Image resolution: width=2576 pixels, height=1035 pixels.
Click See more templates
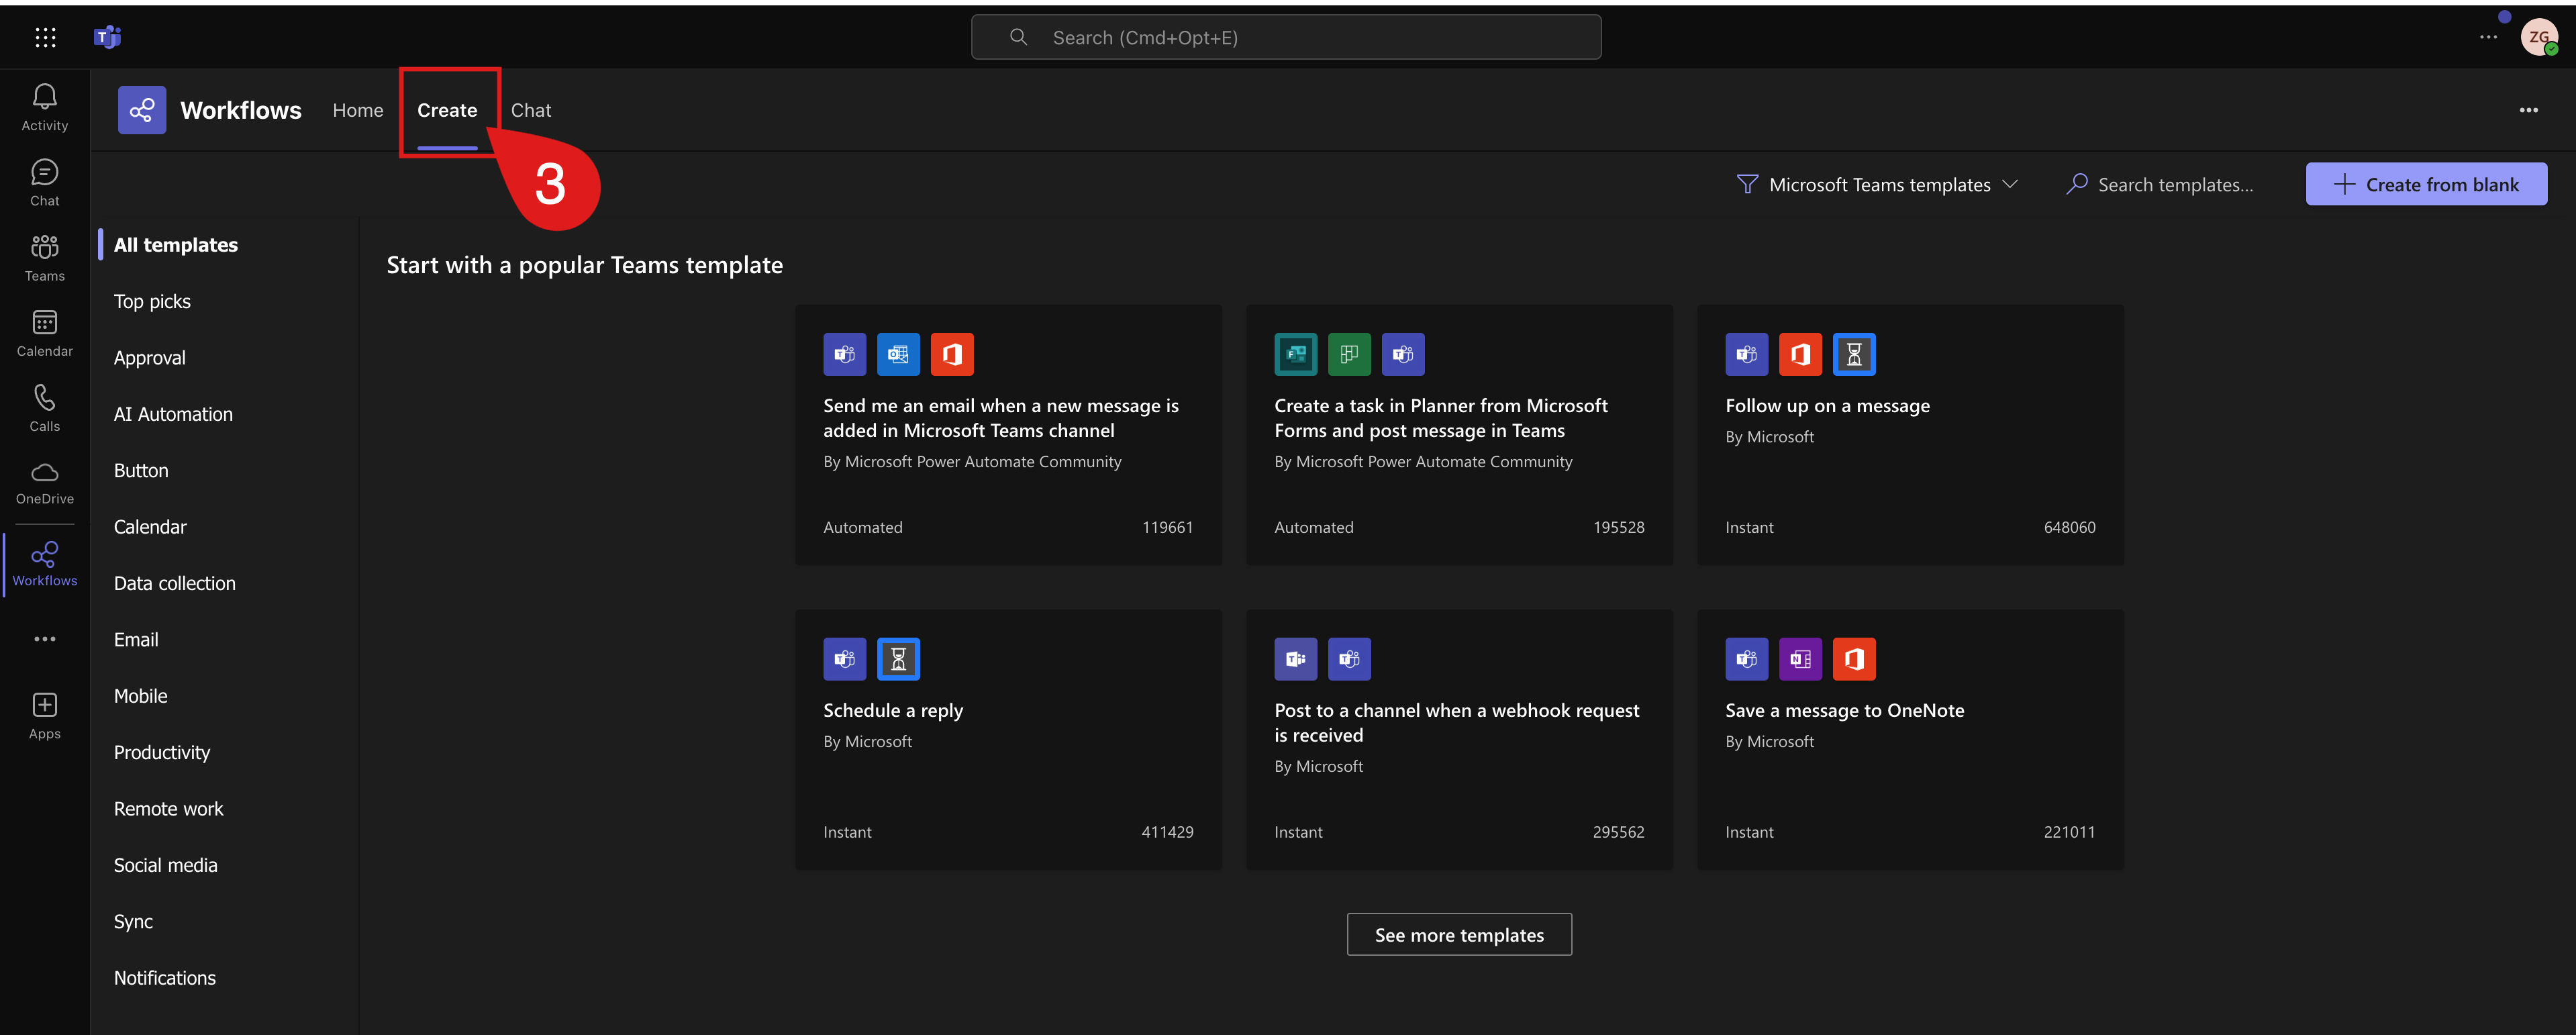pos(1459,934)
